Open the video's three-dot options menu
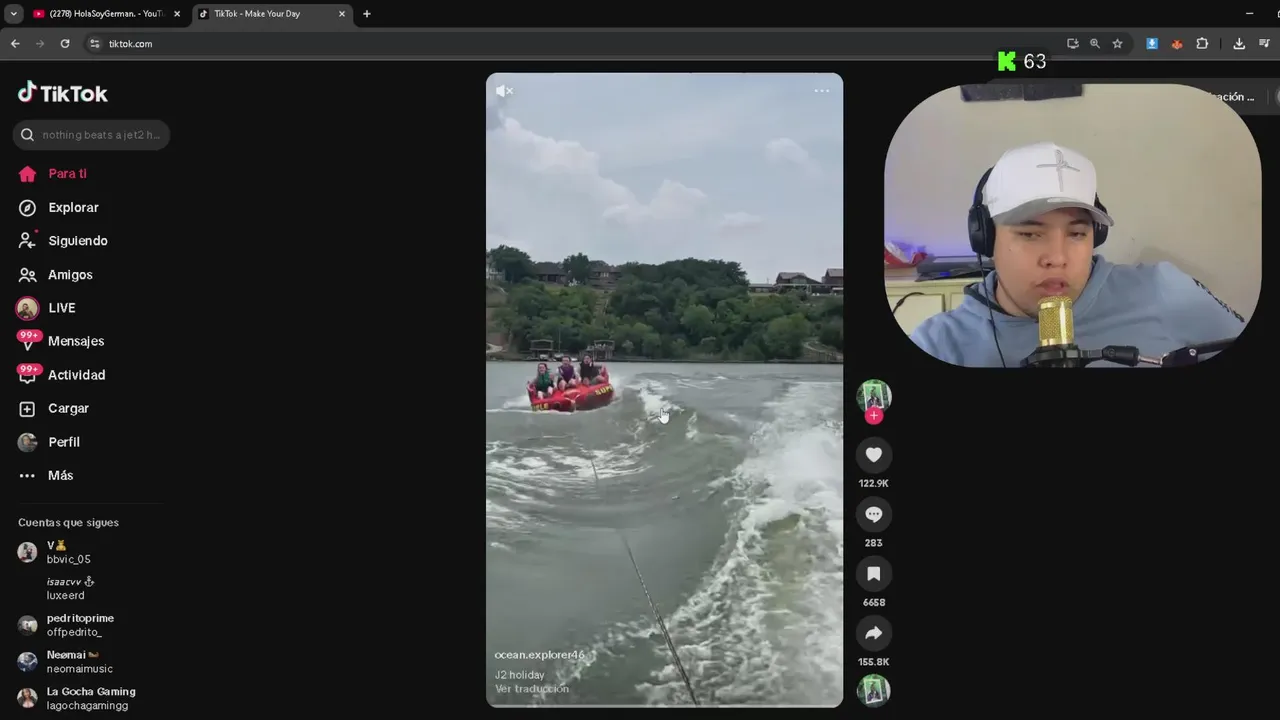The image size is (1280, 720). (822, 91)
